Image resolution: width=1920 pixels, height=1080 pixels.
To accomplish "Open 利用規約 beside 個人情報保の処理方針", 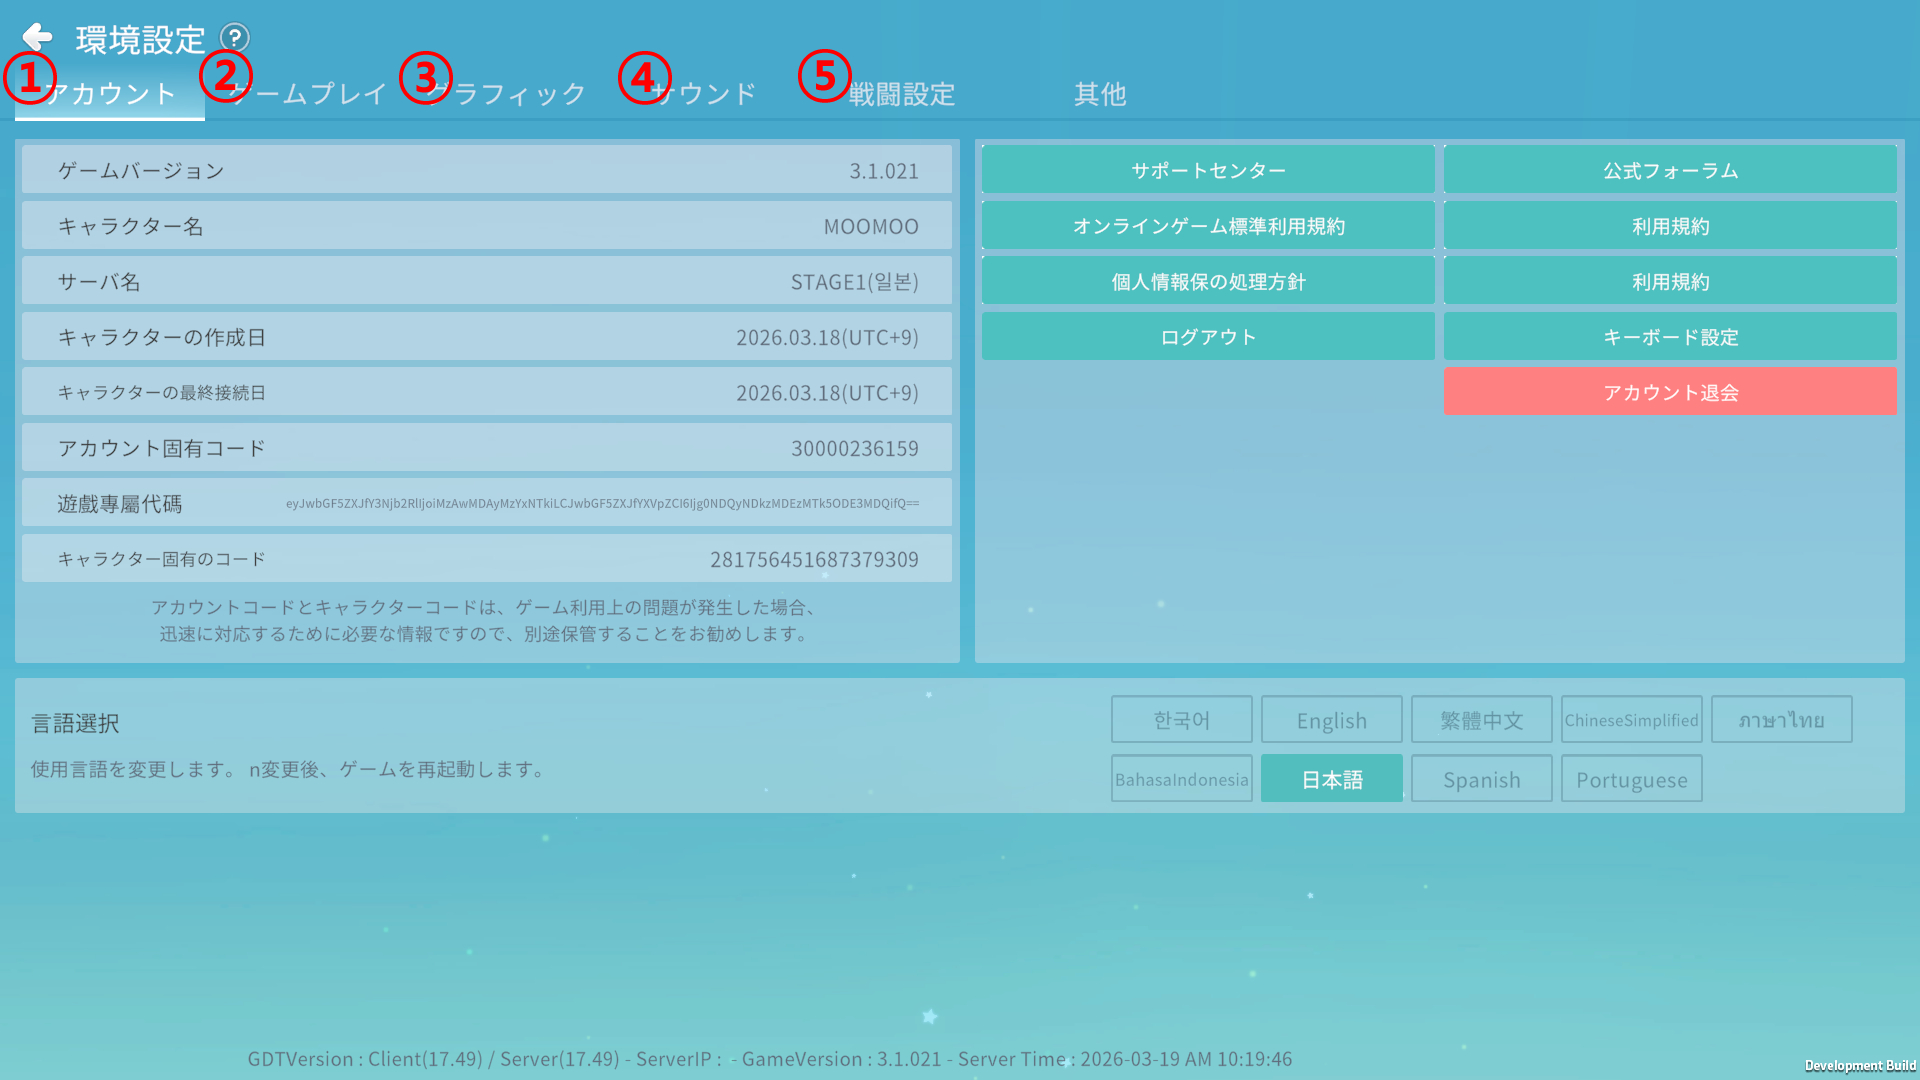I will tap(1670, 281).
